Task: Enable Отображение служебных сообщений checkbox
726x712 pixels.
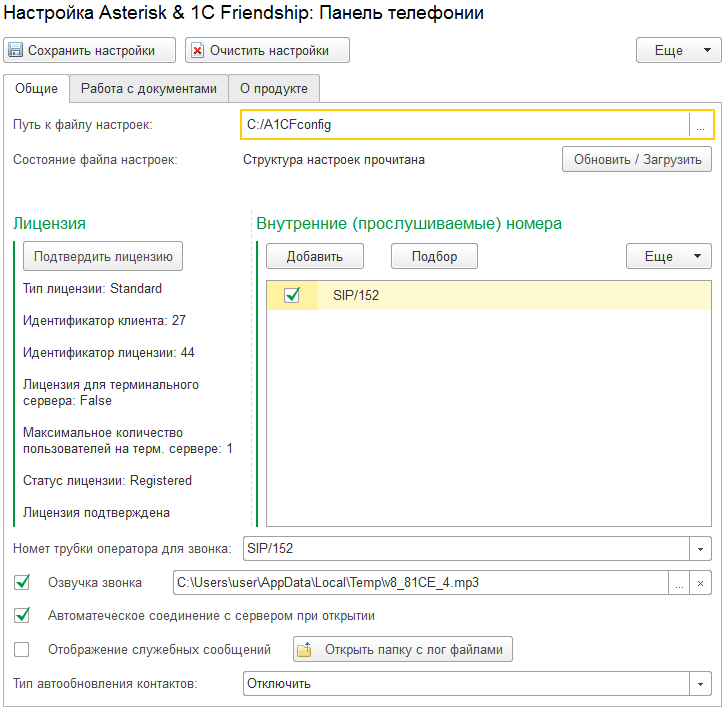Action: tap(22, 650)
